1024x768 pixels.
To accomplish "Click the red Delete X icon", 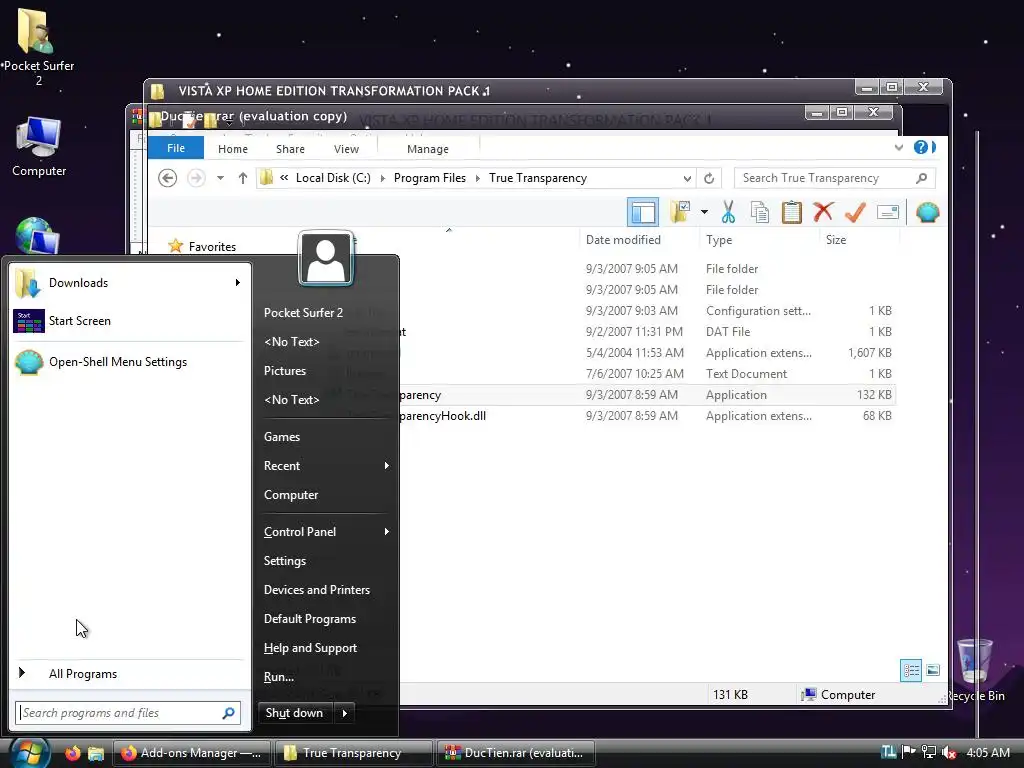I will 824,212.
